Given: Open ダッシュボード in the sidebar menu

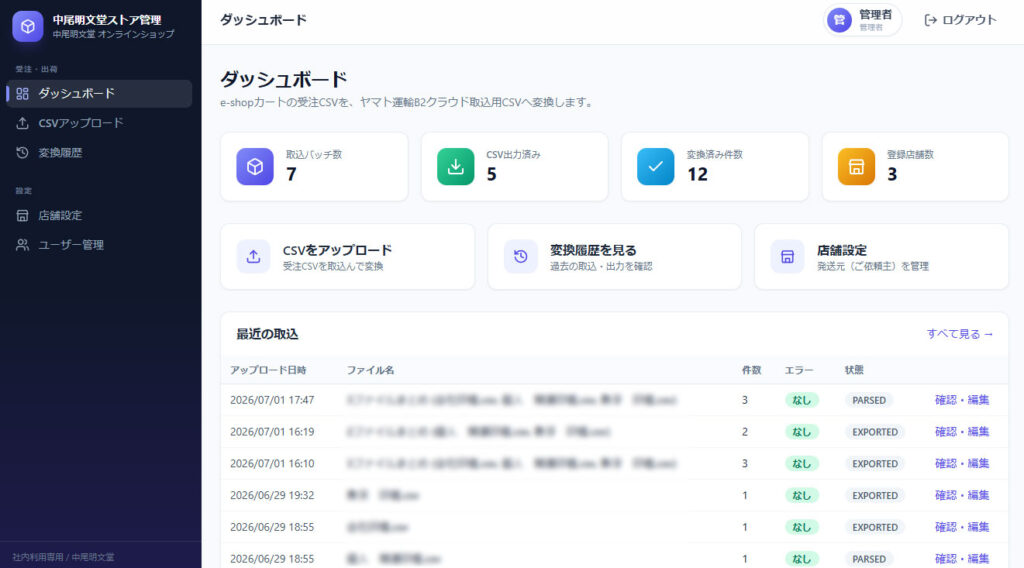Looking at the screenshot, I should tap(99, 93).
